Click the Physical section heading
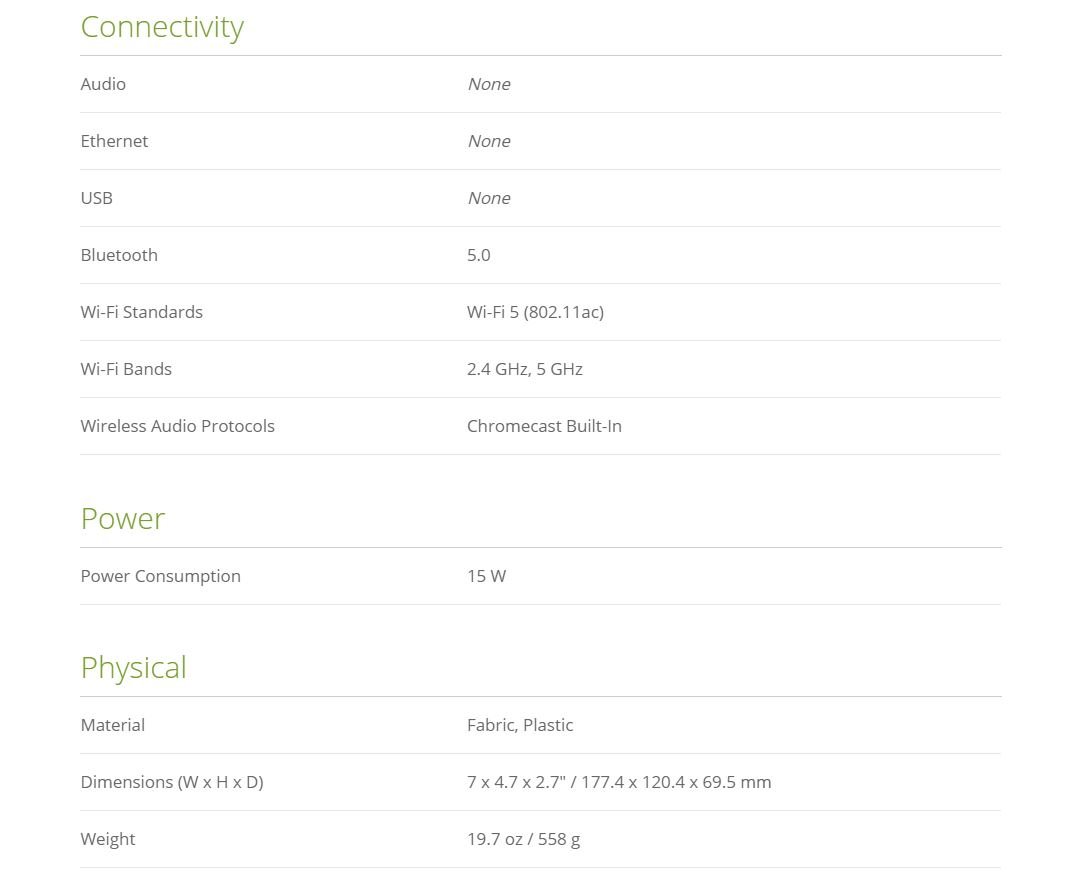 (134, 667)
